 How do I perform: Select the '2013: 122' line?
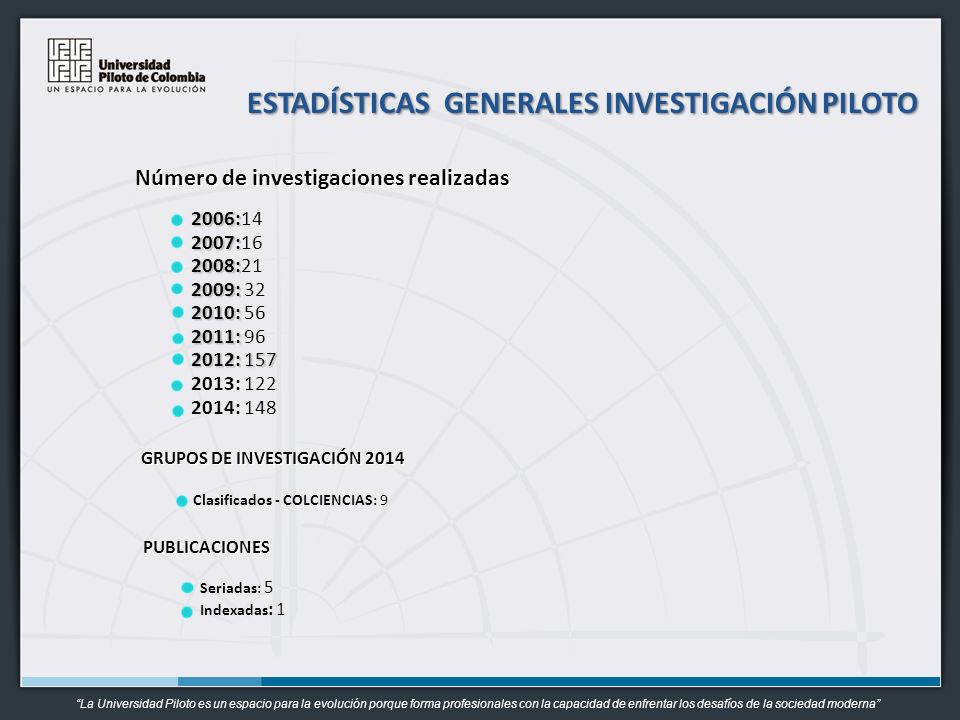(233, 383)
